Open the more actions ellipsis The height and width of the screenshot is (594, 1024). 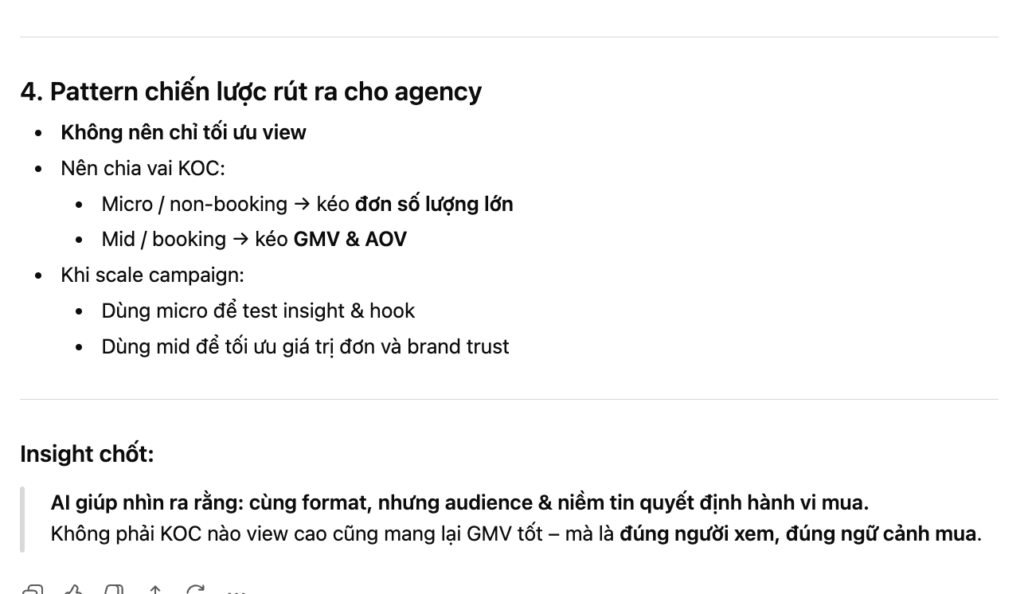236,590
